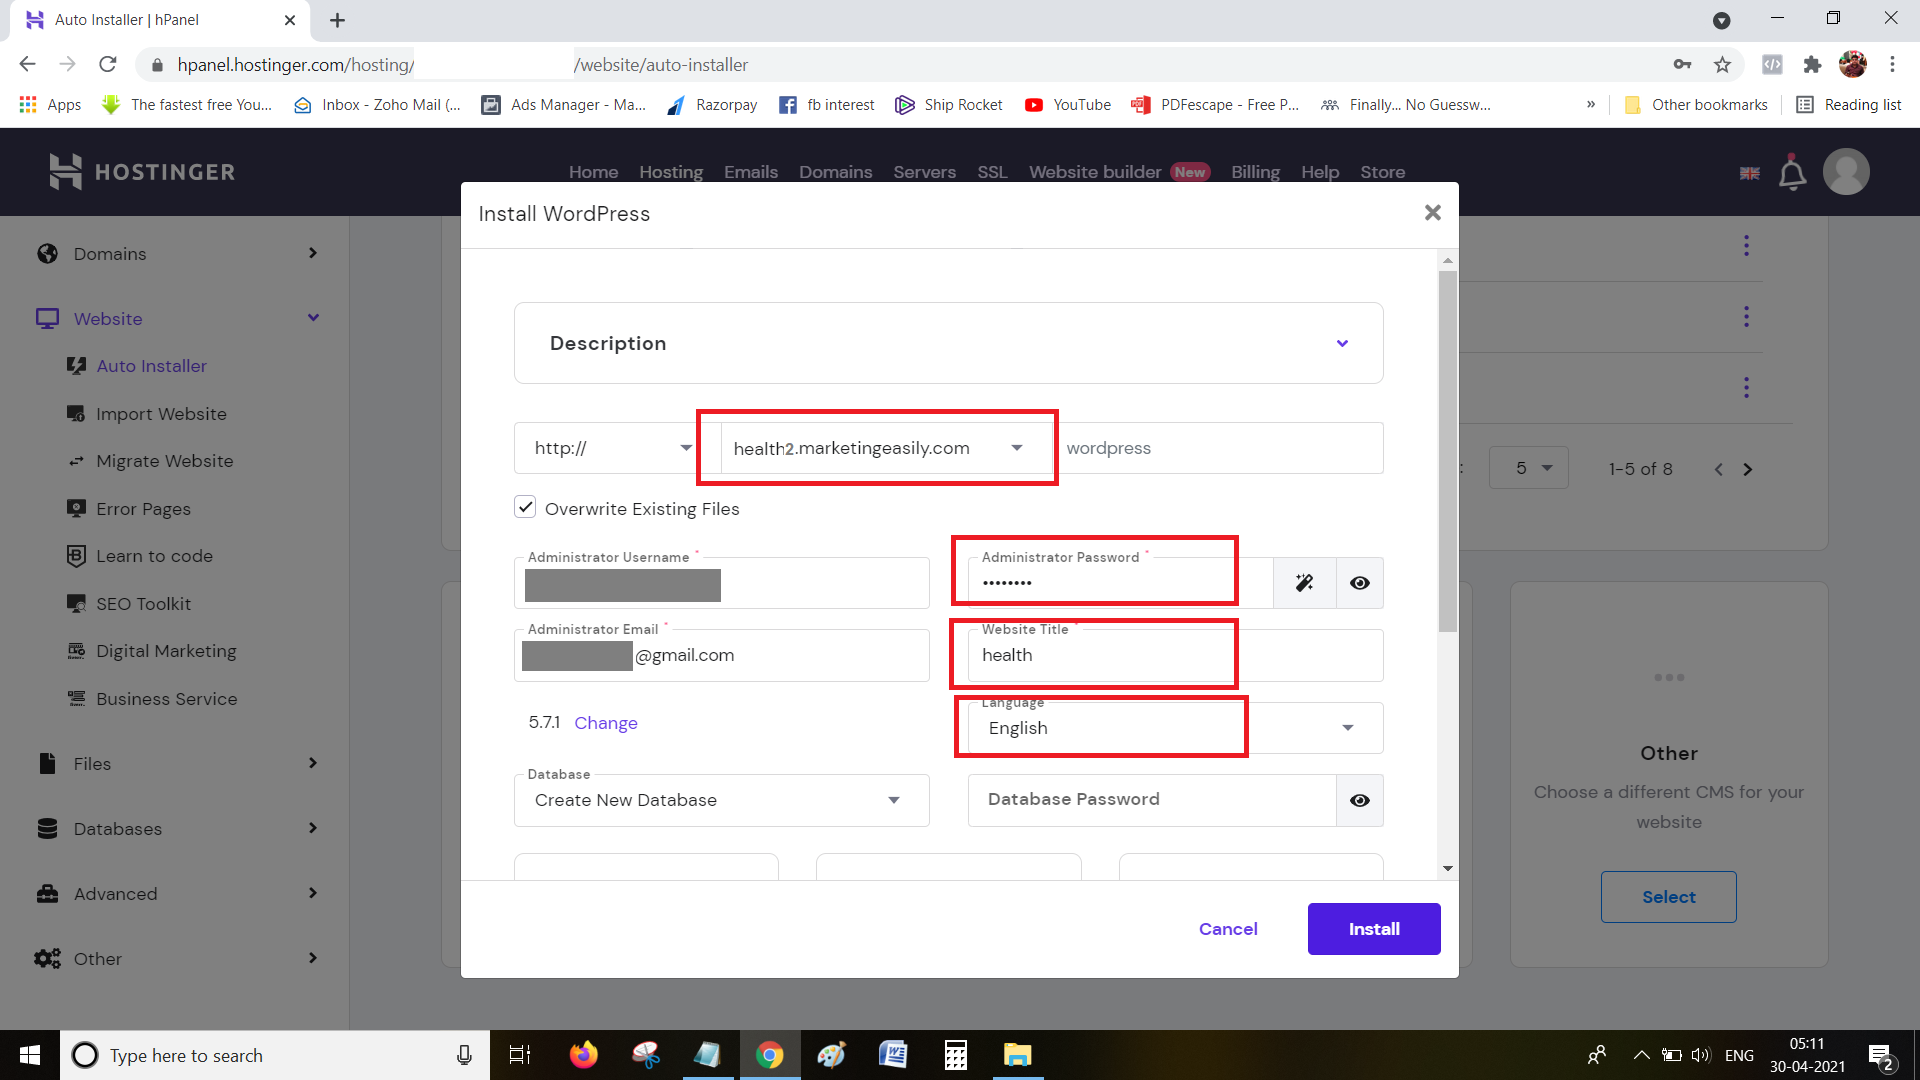
Task: Click the Install button
Action: 1374,928
